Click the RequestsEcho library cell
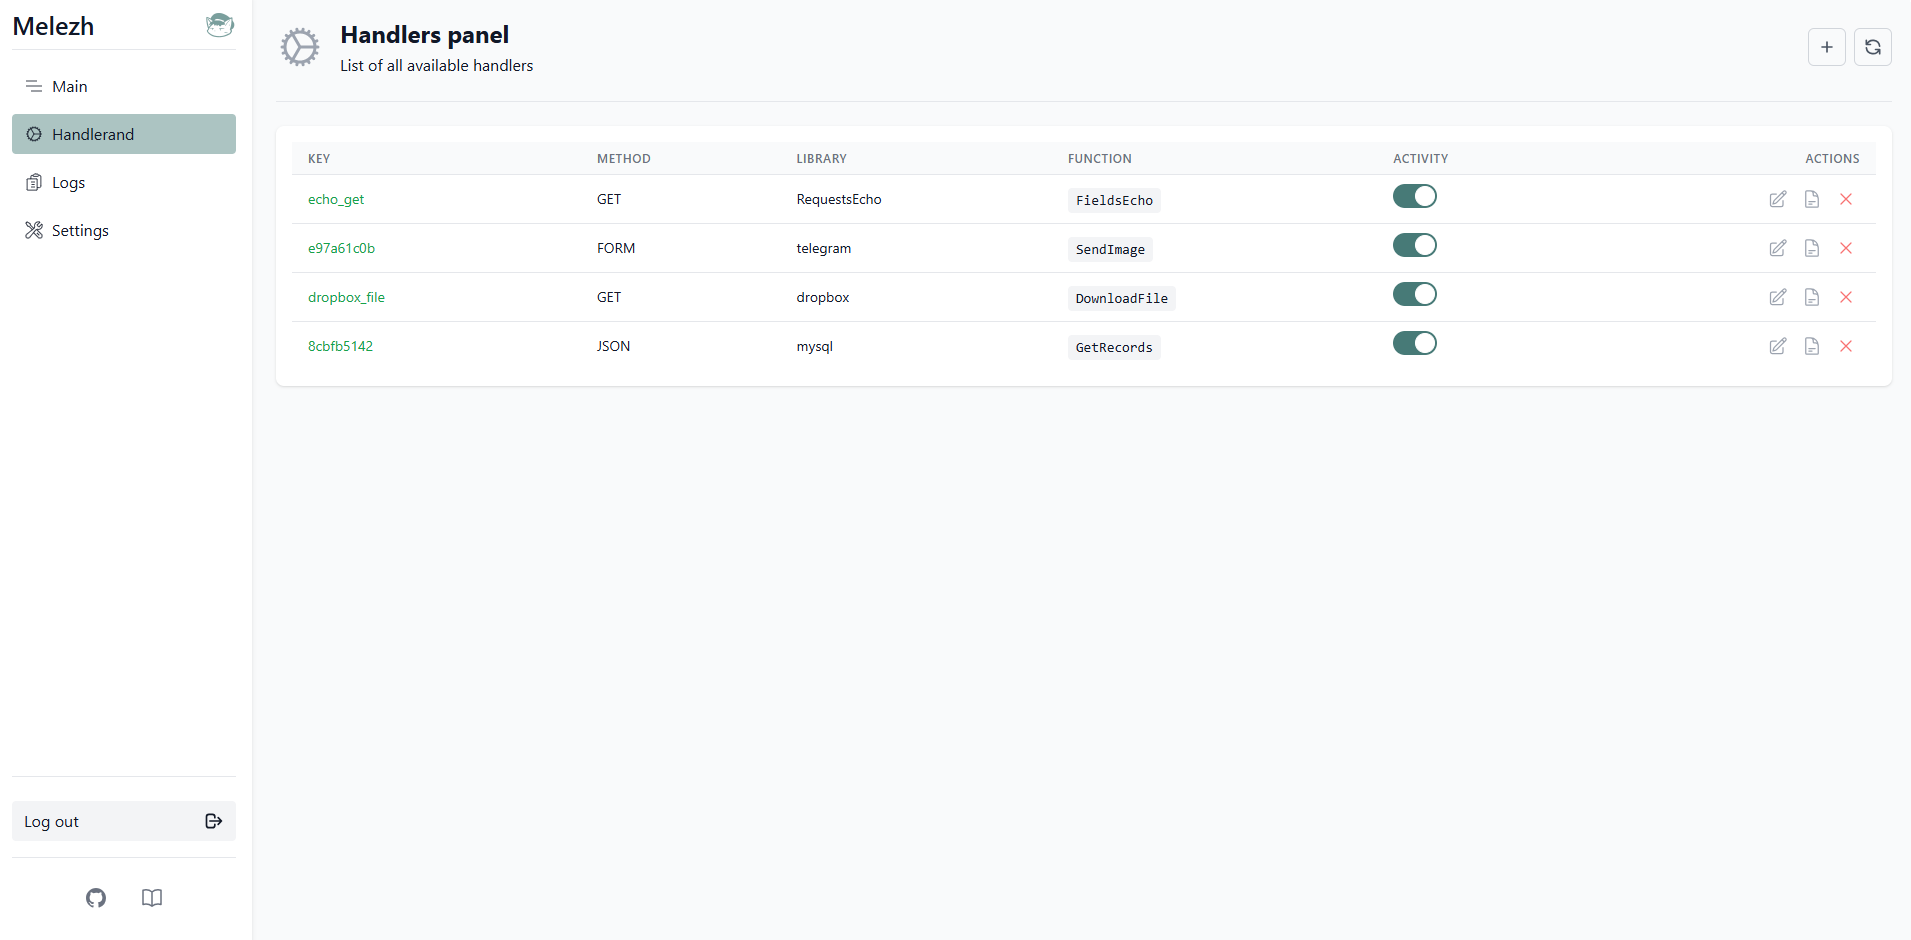Screen dimensions: 1911x940 pyautogui.click(x=839, y=199)
